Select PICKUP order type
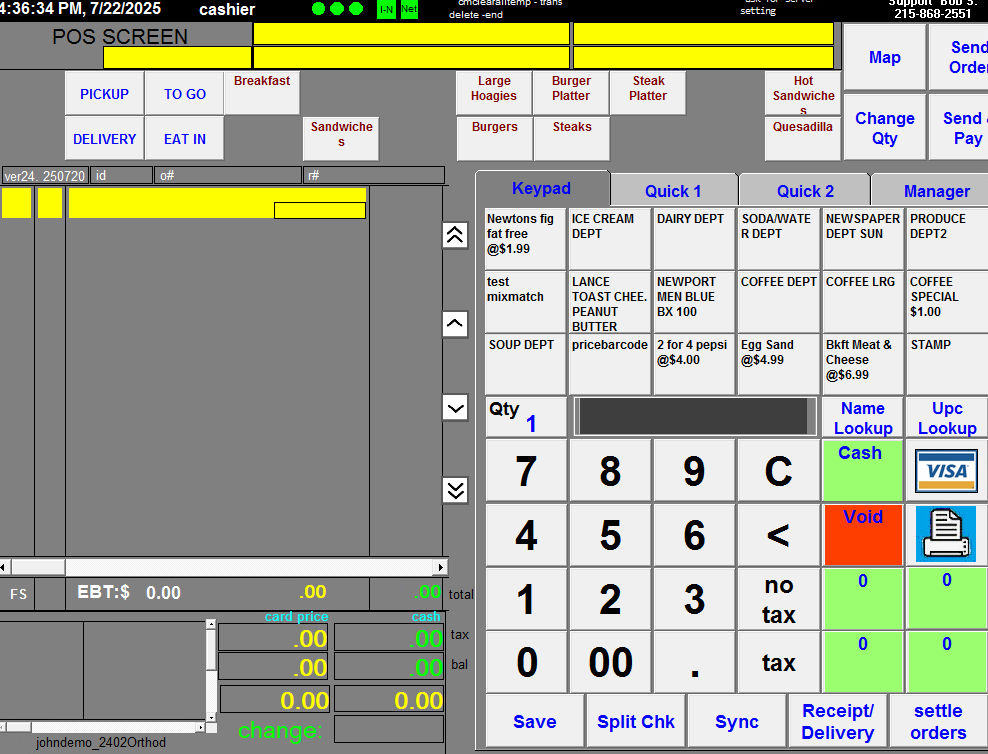 pos(105,94)
